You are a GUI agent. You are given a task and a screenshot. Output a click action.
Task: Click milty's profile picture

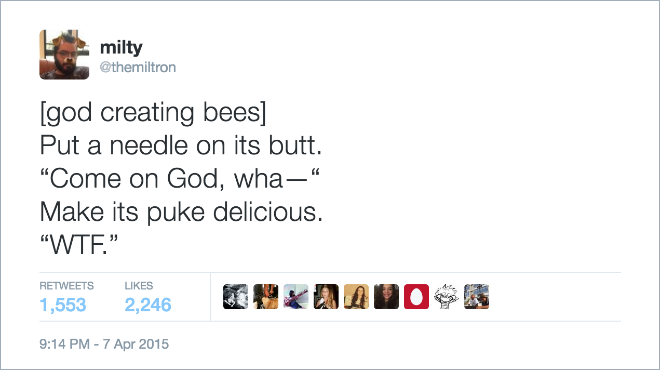64,54
